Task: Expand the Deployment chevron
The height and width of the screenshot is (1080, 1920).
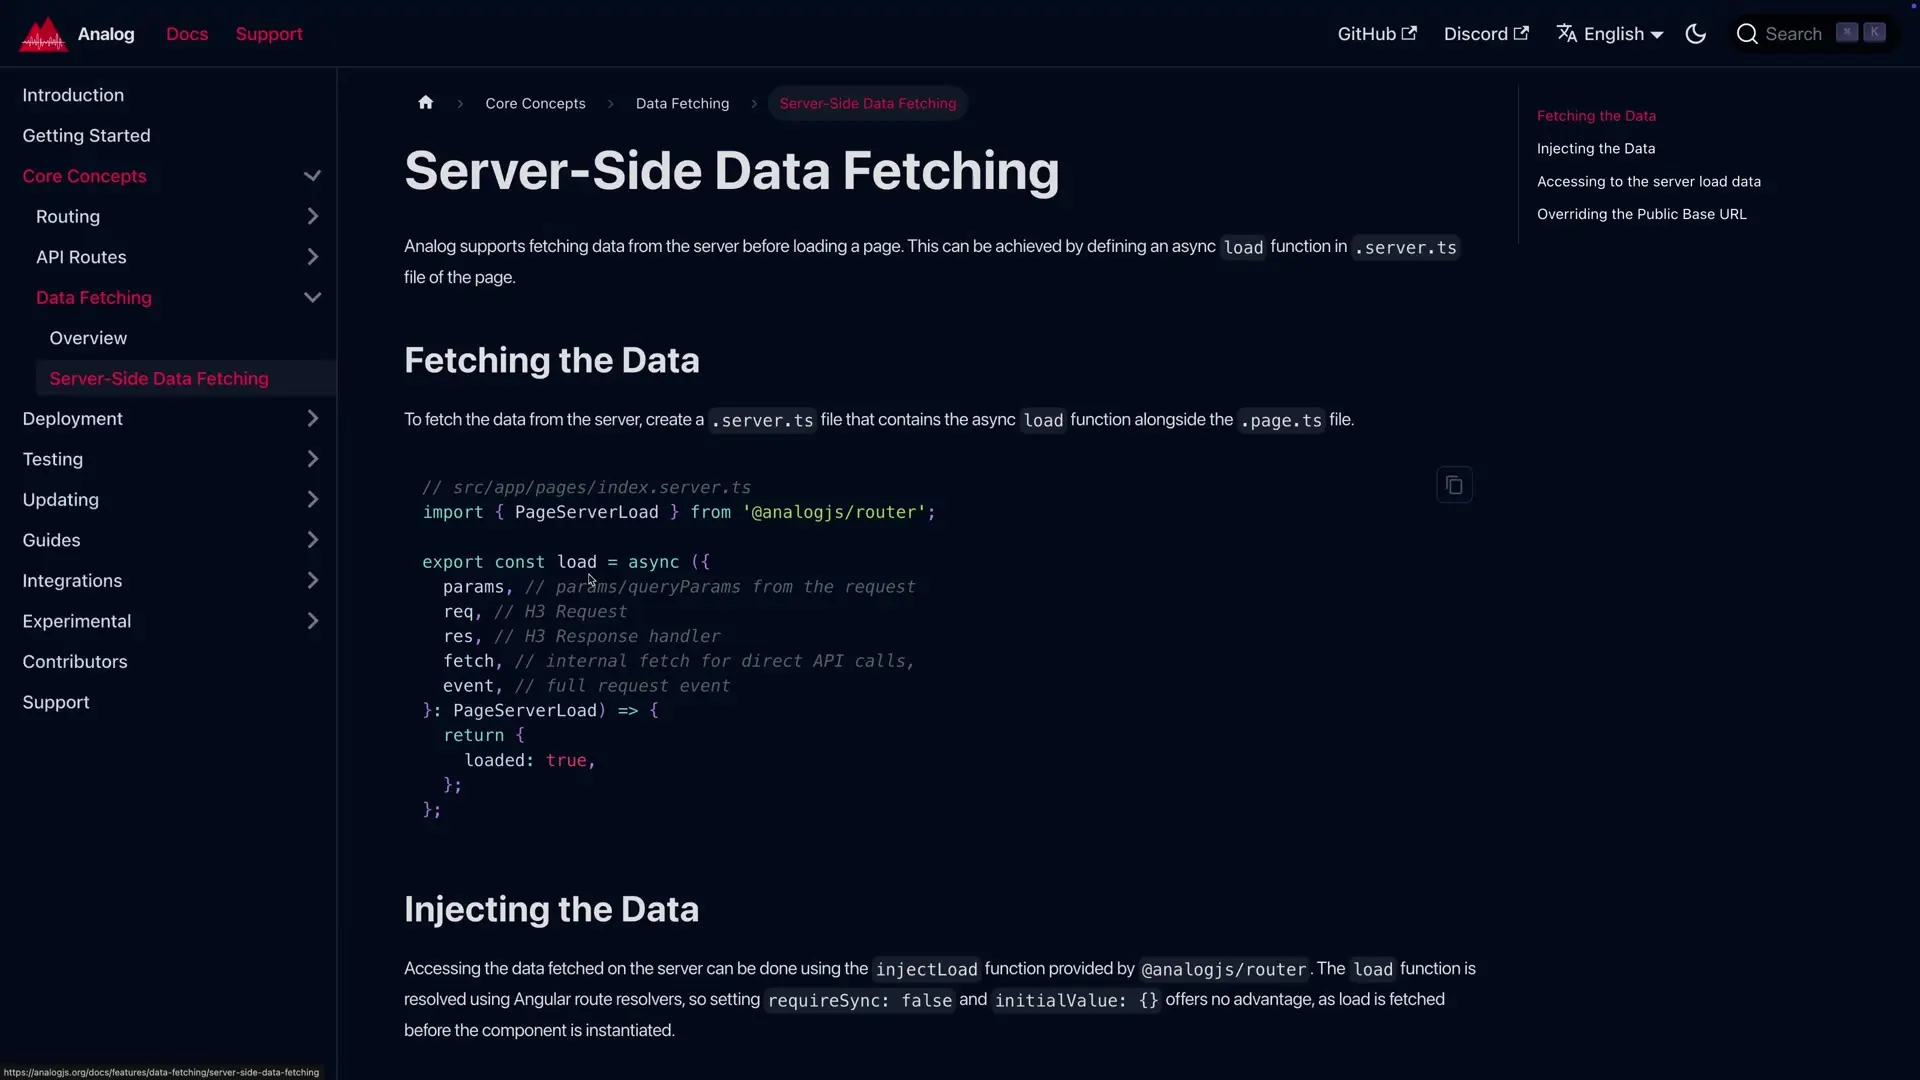Action: [312, 419]
